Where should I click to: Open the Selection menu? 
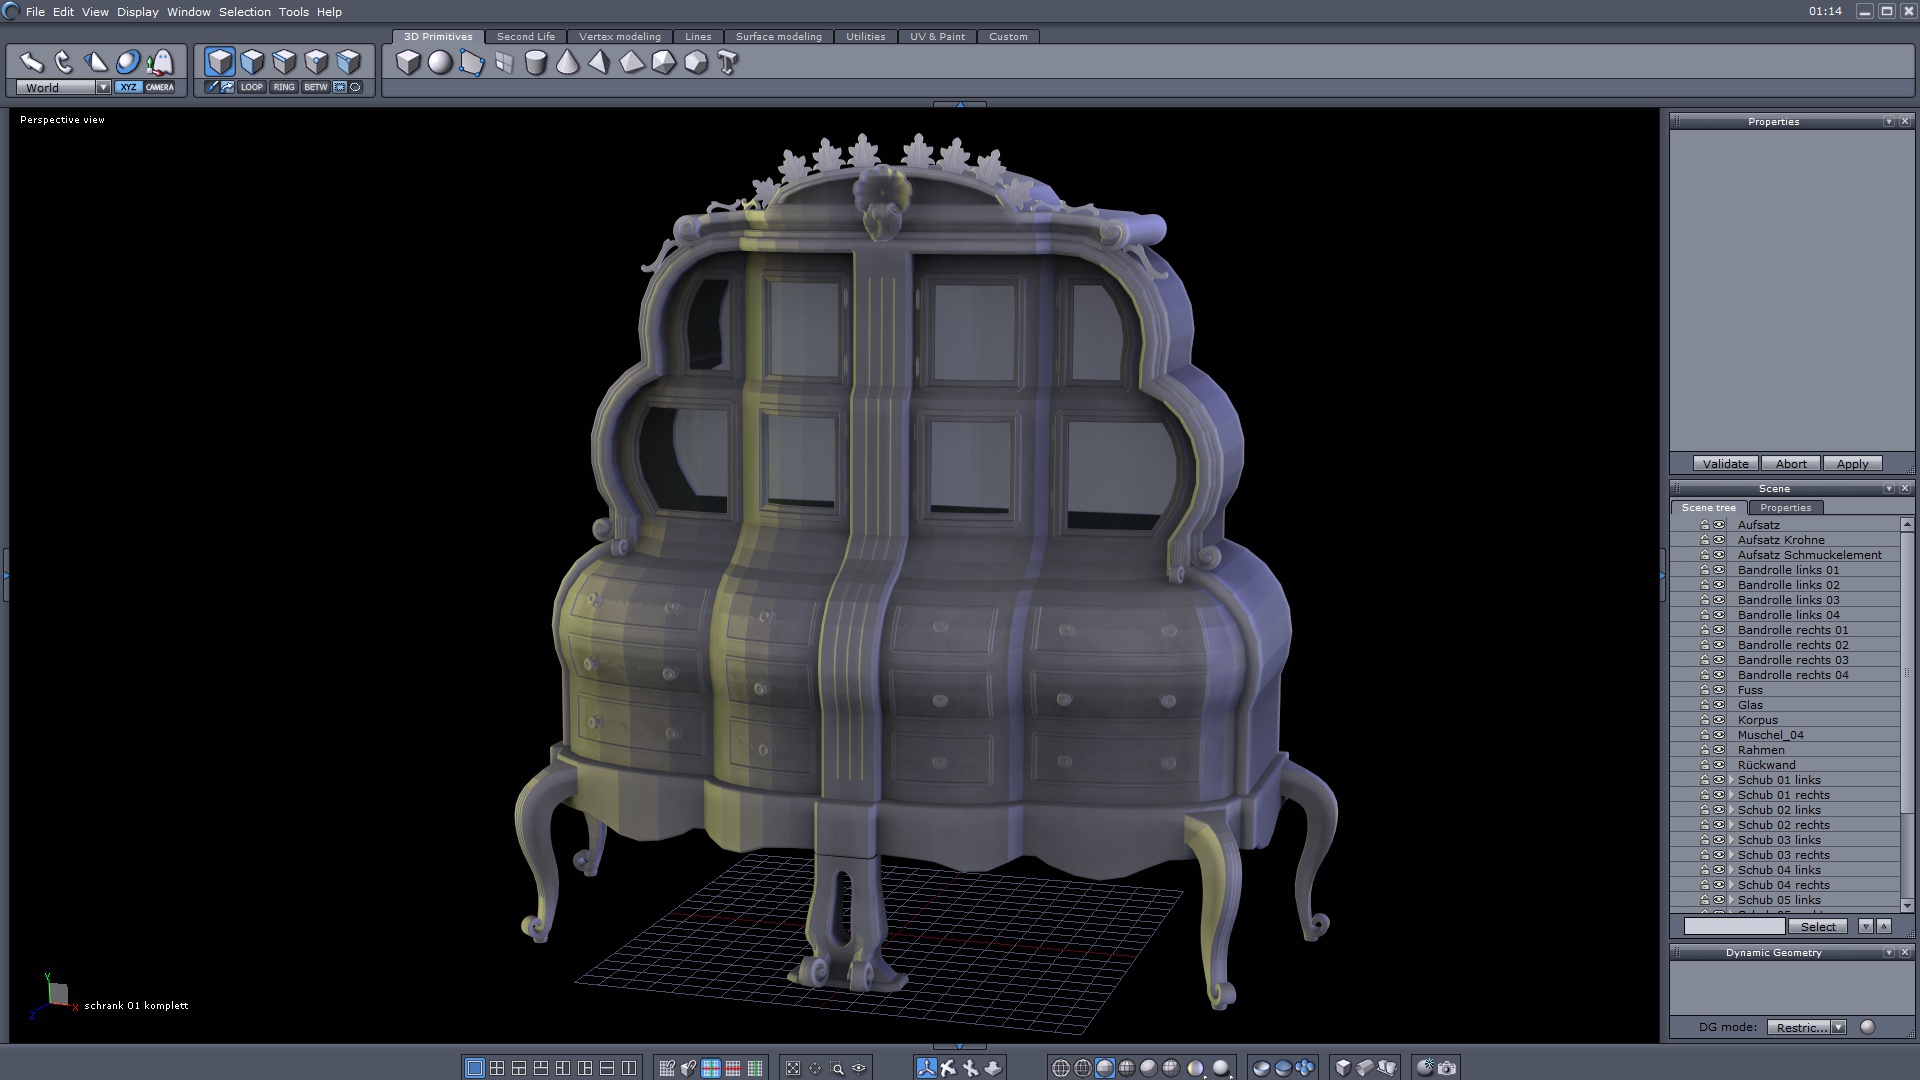click(244, 12)
